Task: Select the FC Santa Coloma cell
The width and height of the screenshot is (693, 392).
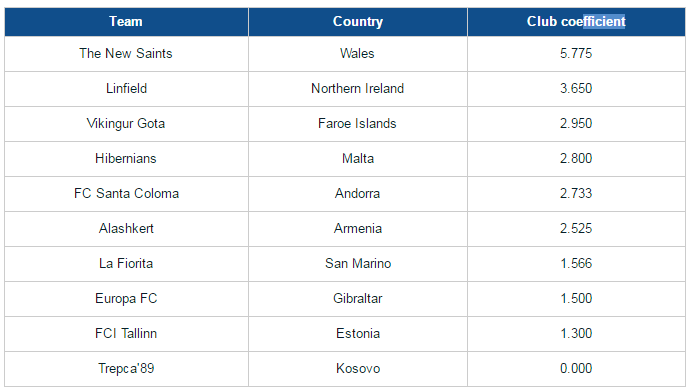Action: [x=126, y=194]
